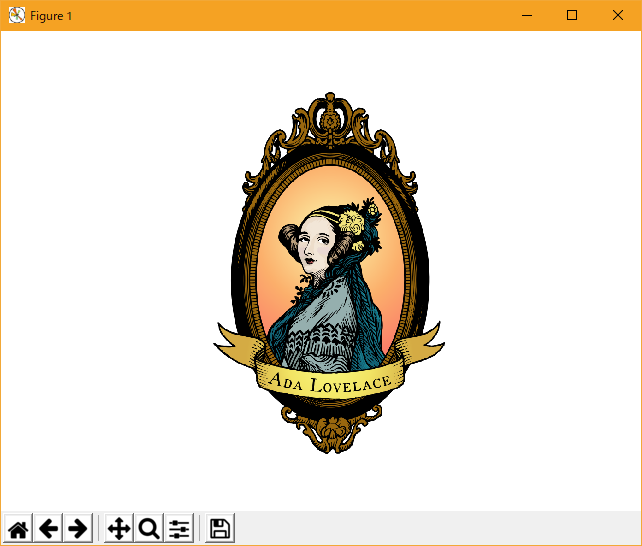
Task: Close the Figure 1 window
Action: (618, 15)
